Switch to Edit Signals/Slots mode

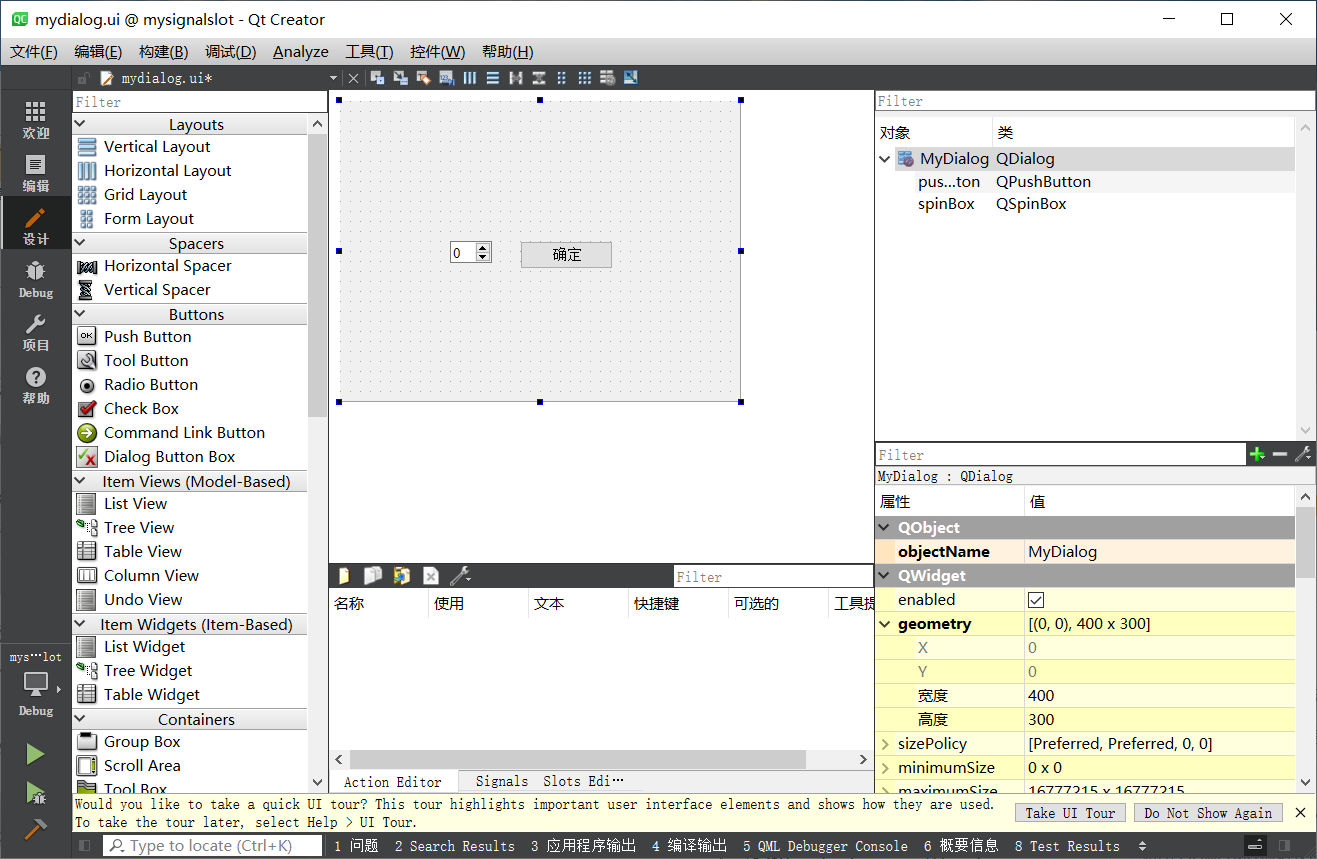400,78
